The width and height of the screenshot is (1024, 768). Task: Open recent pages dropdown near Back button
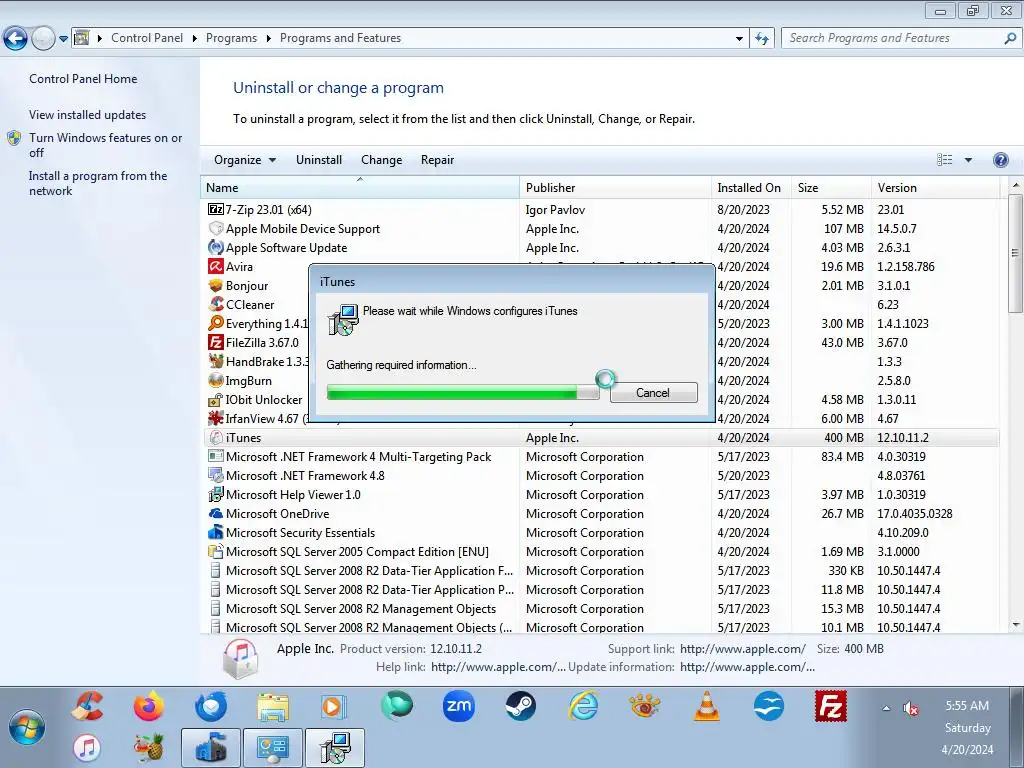tap(63, 39)
